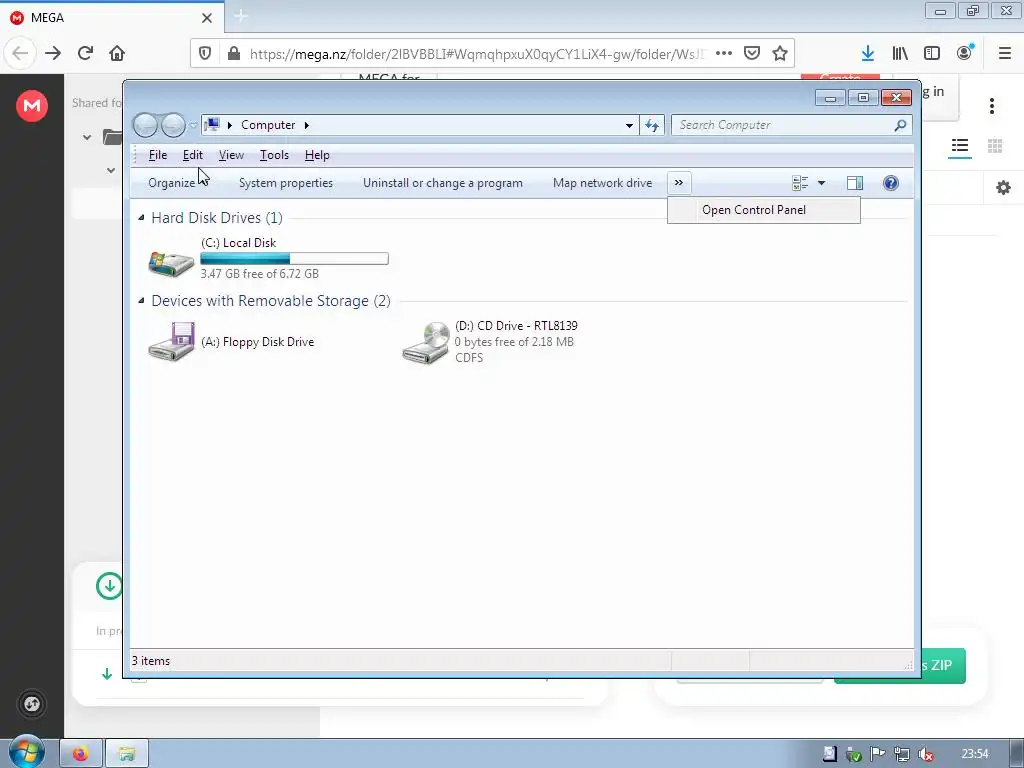The width and height of the screenshot is (1024, 768).
Task: Open Firefox downloads arrow icon
Action: tap(868, 54)
